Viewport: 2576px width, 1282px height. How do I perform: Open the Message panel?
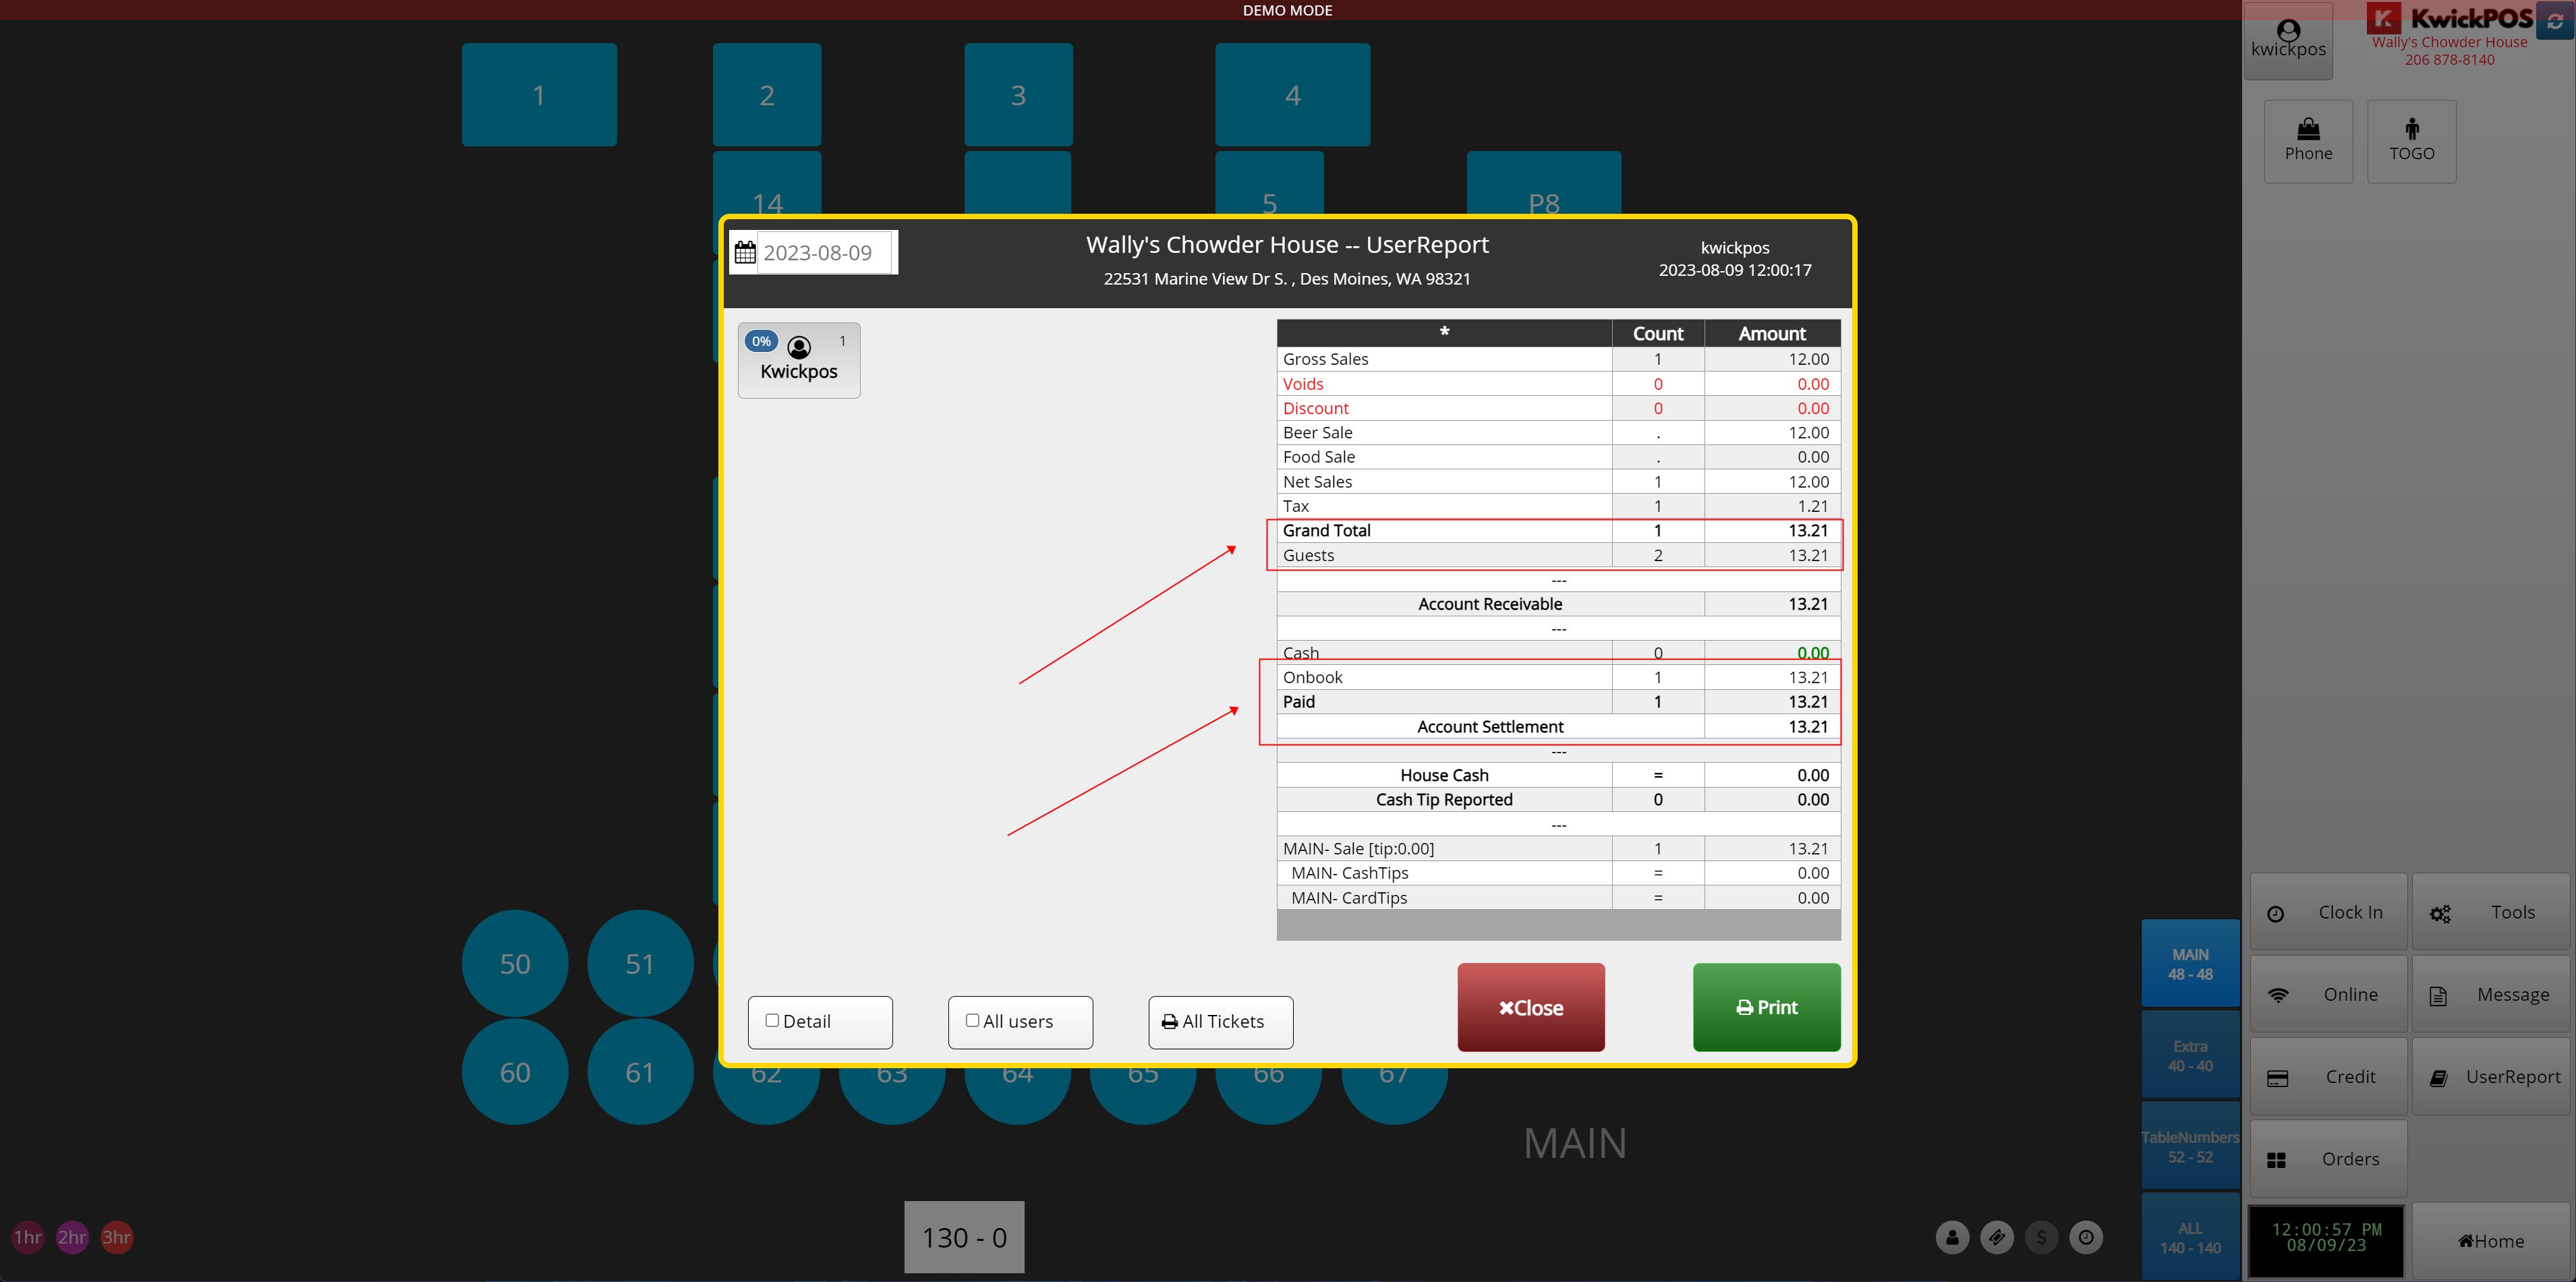coord(2491,994)
